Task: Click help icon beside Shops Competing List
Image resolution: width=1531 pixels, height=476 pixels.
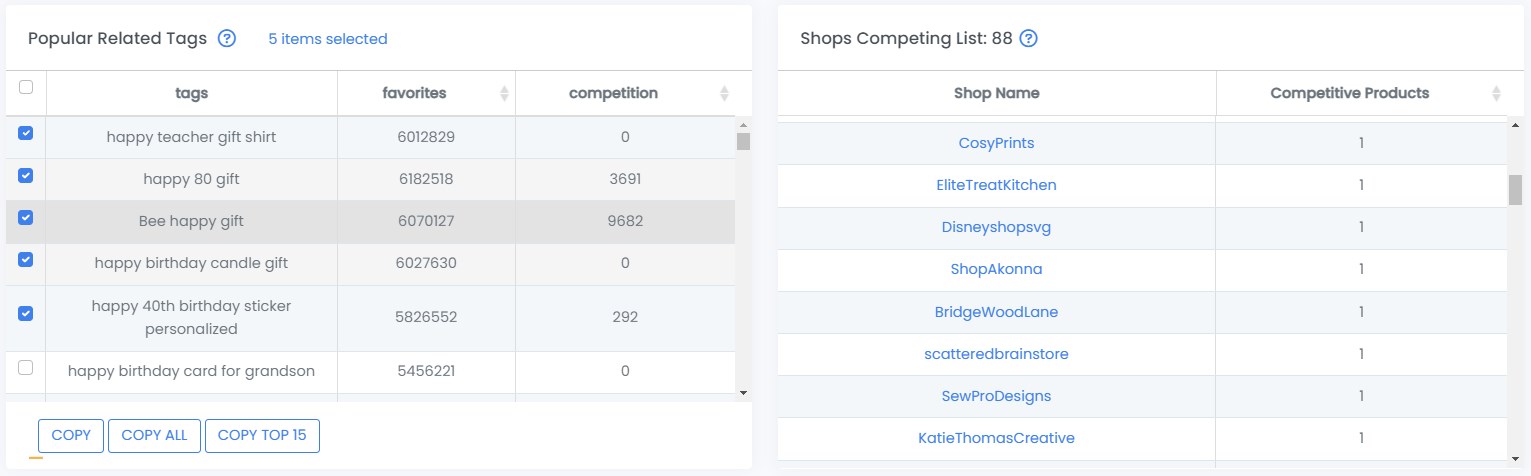Action: [1028, 39]
